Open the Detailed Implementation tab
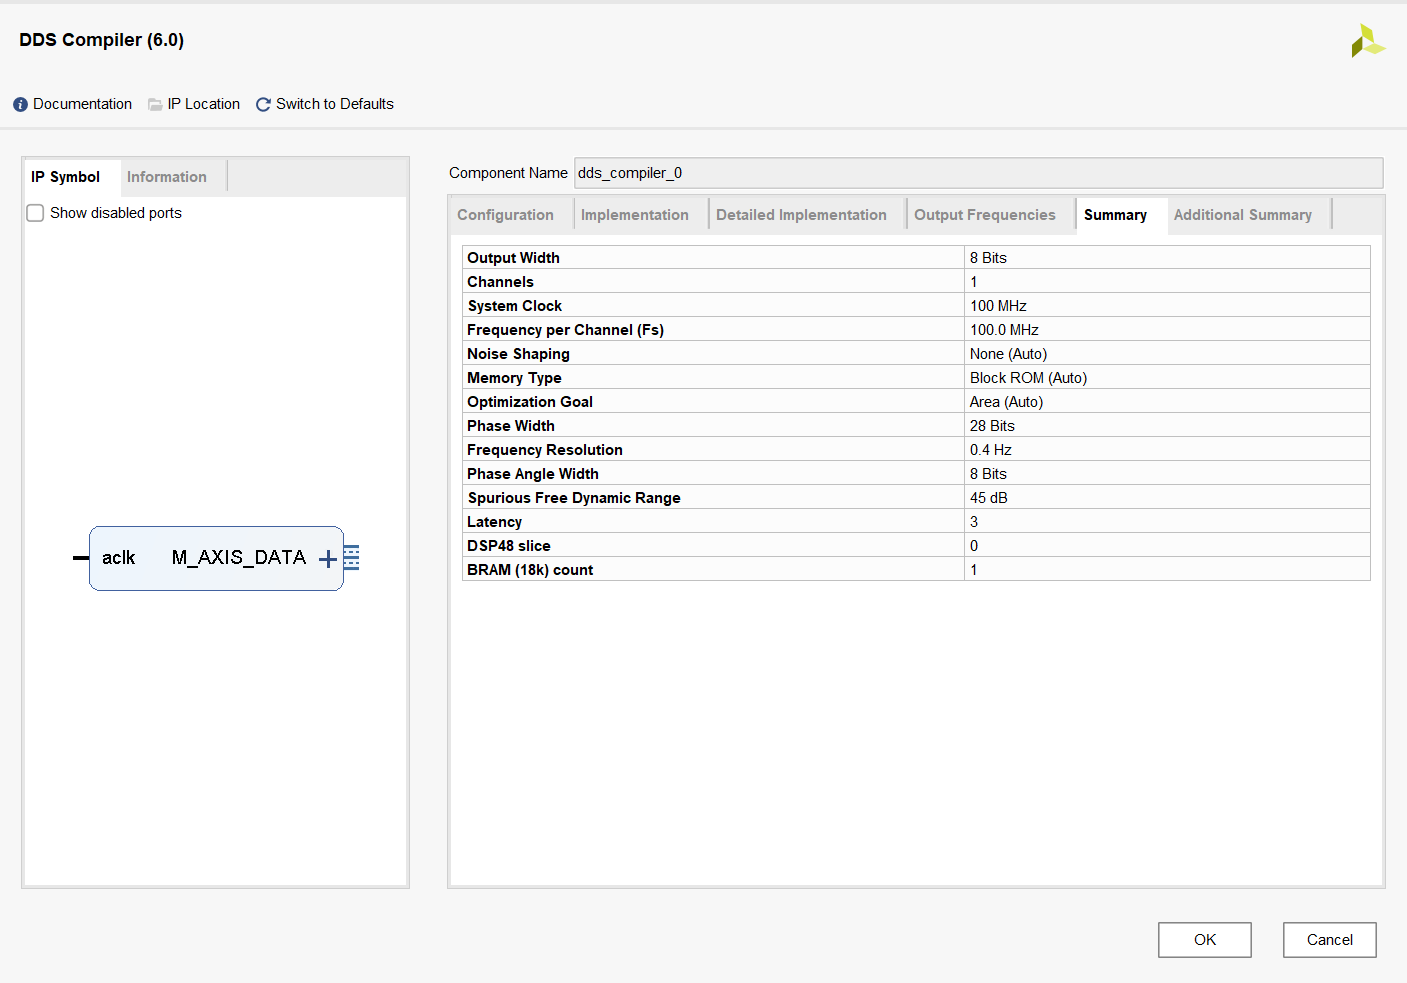This screenshot has width=1407, height=983. tap(801, 215)
